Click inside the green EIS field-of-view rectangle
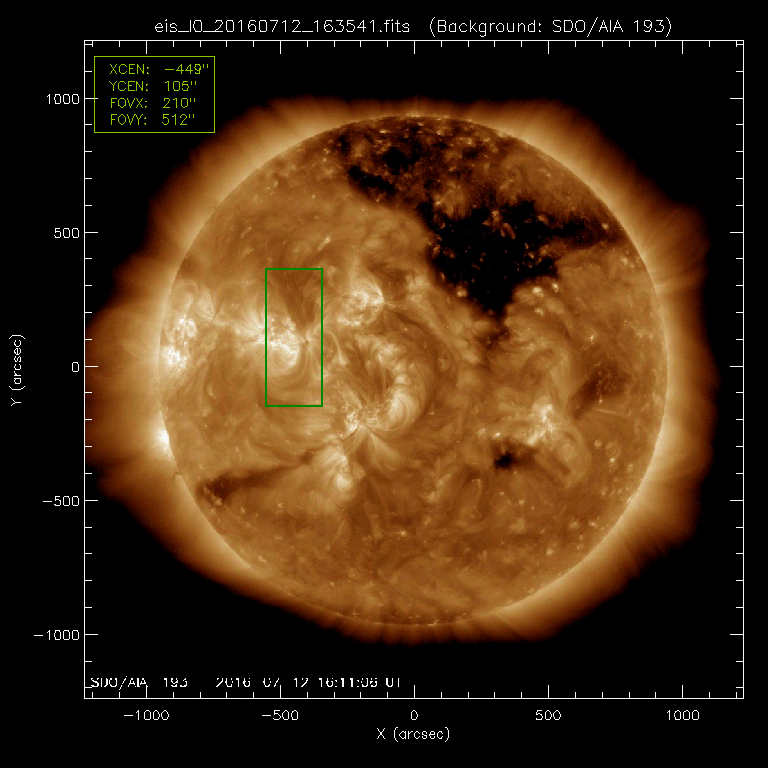This screenshot has height=768, width=768. [294, 337]
